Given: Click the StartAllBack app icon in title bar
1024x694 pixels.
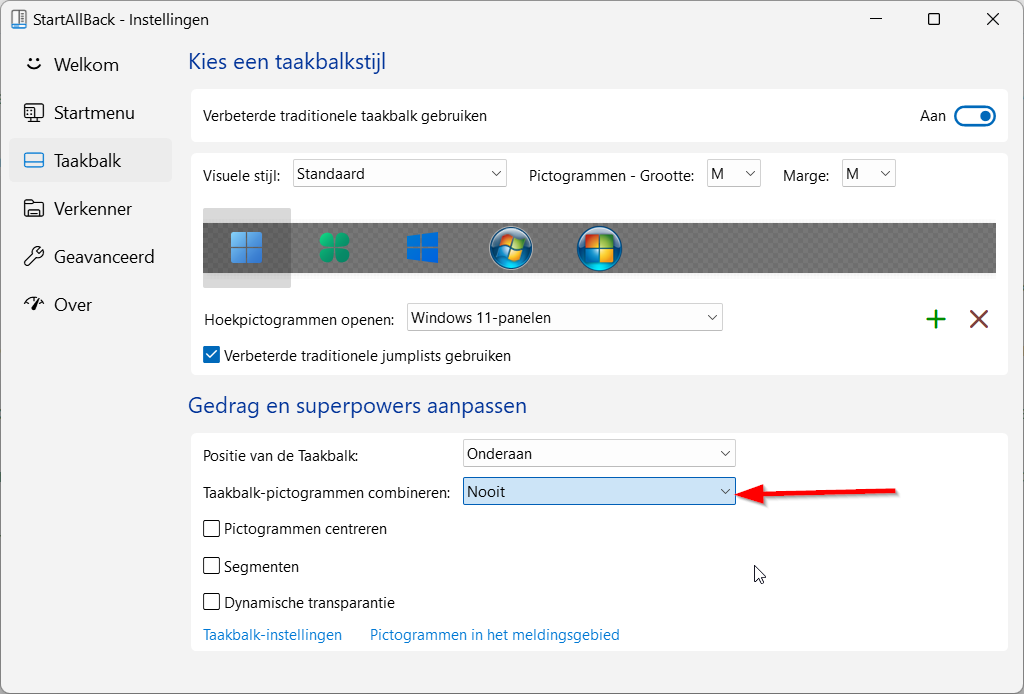Looking at the screenshot, I should click(x=19, y=19).
